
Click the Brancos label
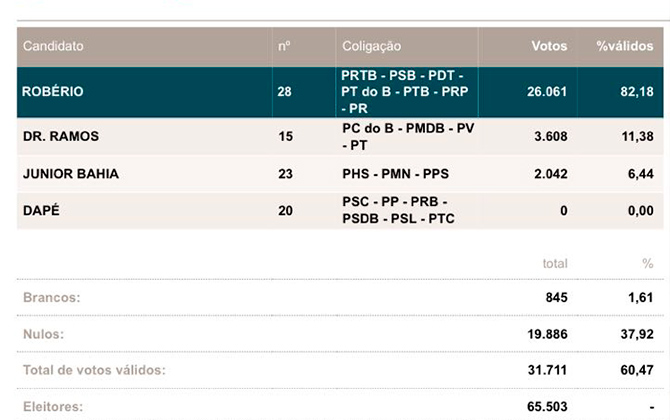52,297
